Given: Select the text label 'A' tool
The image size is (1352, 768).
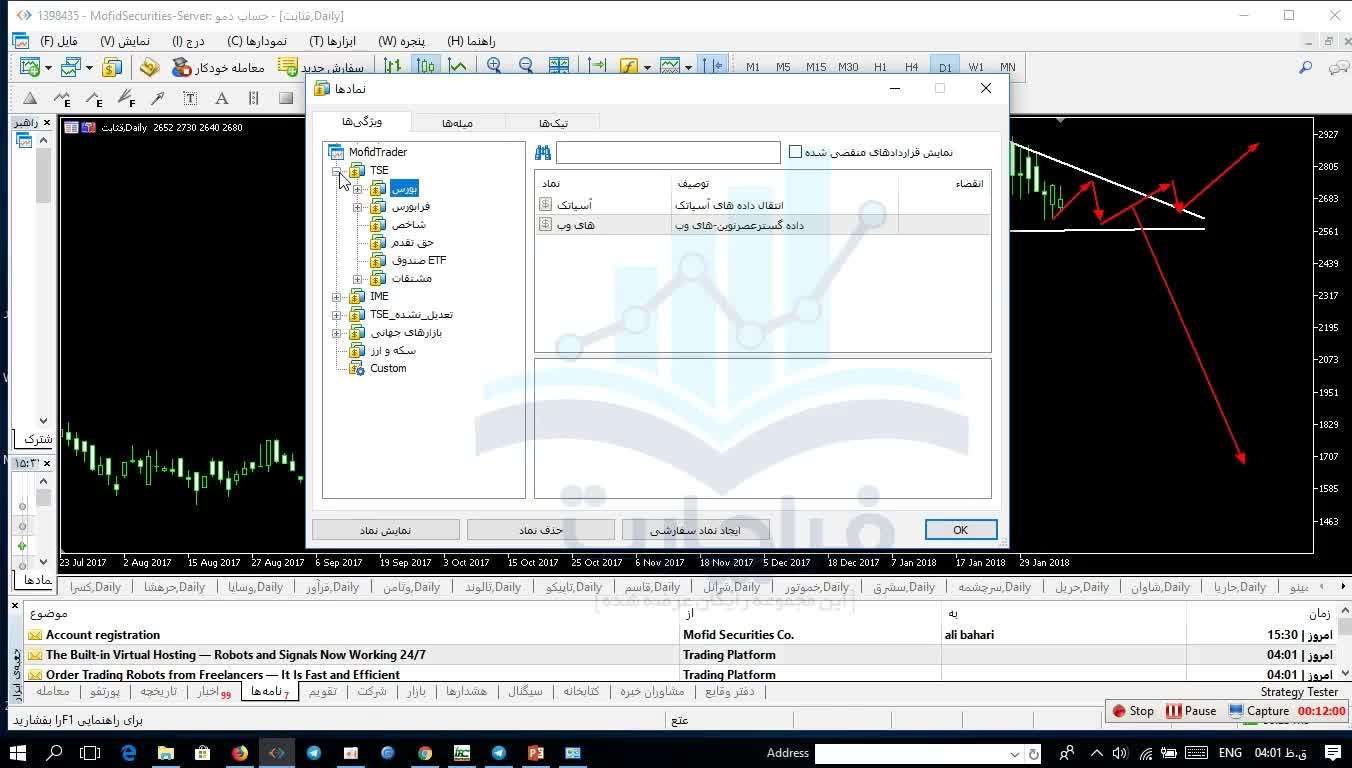Looking at the screenshot, I should (222, 98).
